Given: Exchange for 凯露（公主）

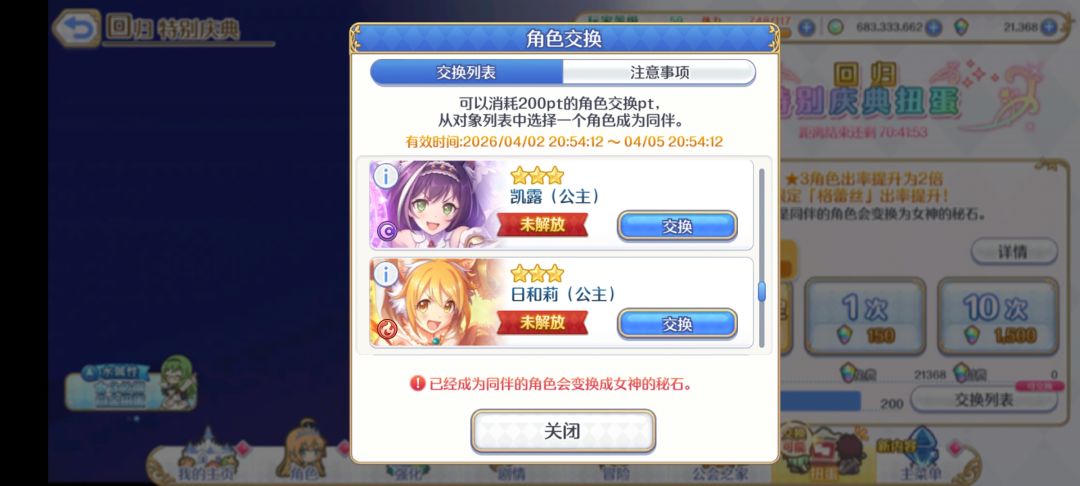Looking at the screenshot, I should 677,226.
